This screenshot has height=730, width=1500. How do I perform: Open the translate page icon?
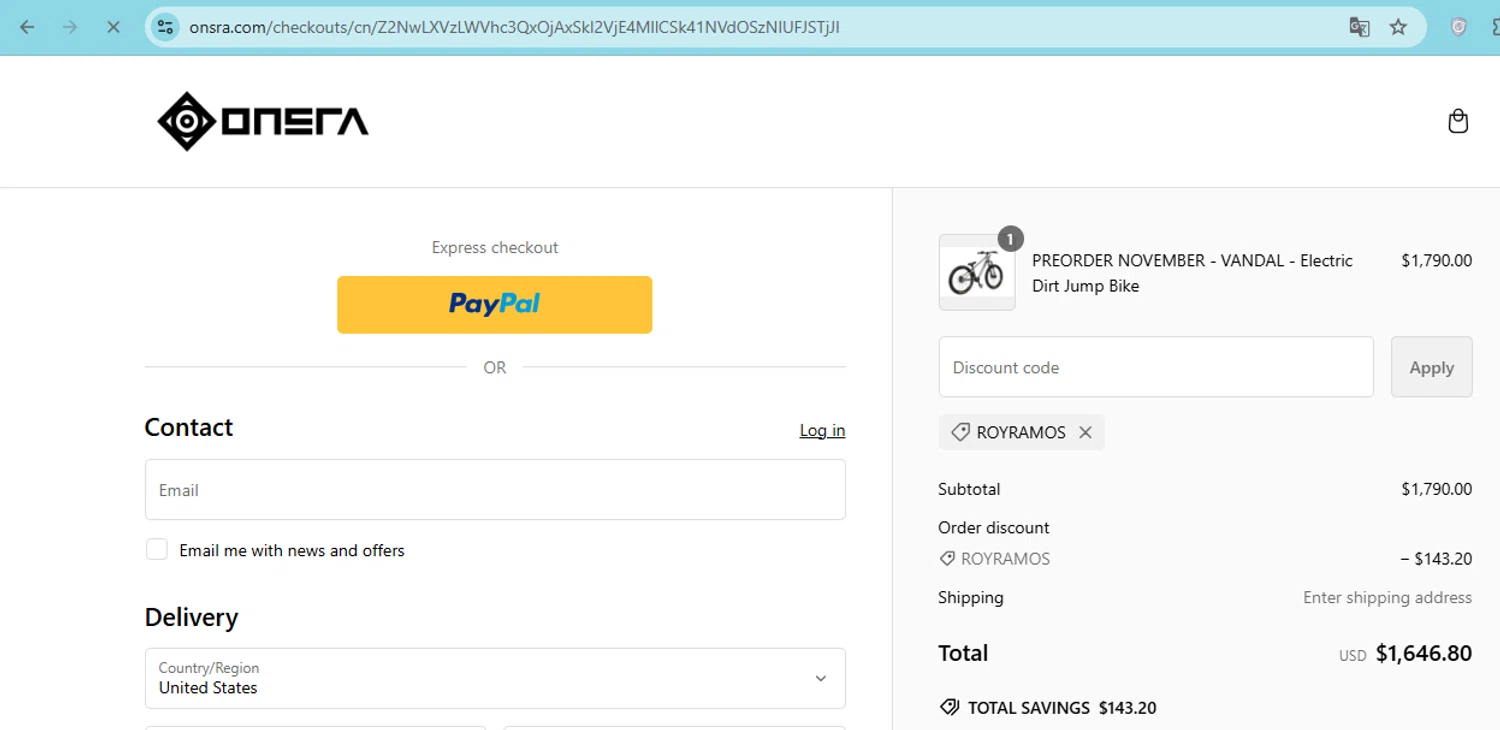click(1359, 27)
